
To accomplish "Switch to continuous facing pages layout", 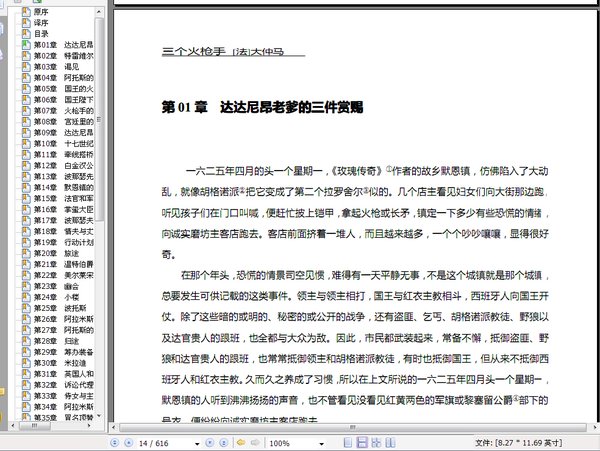I will (376, 443).
